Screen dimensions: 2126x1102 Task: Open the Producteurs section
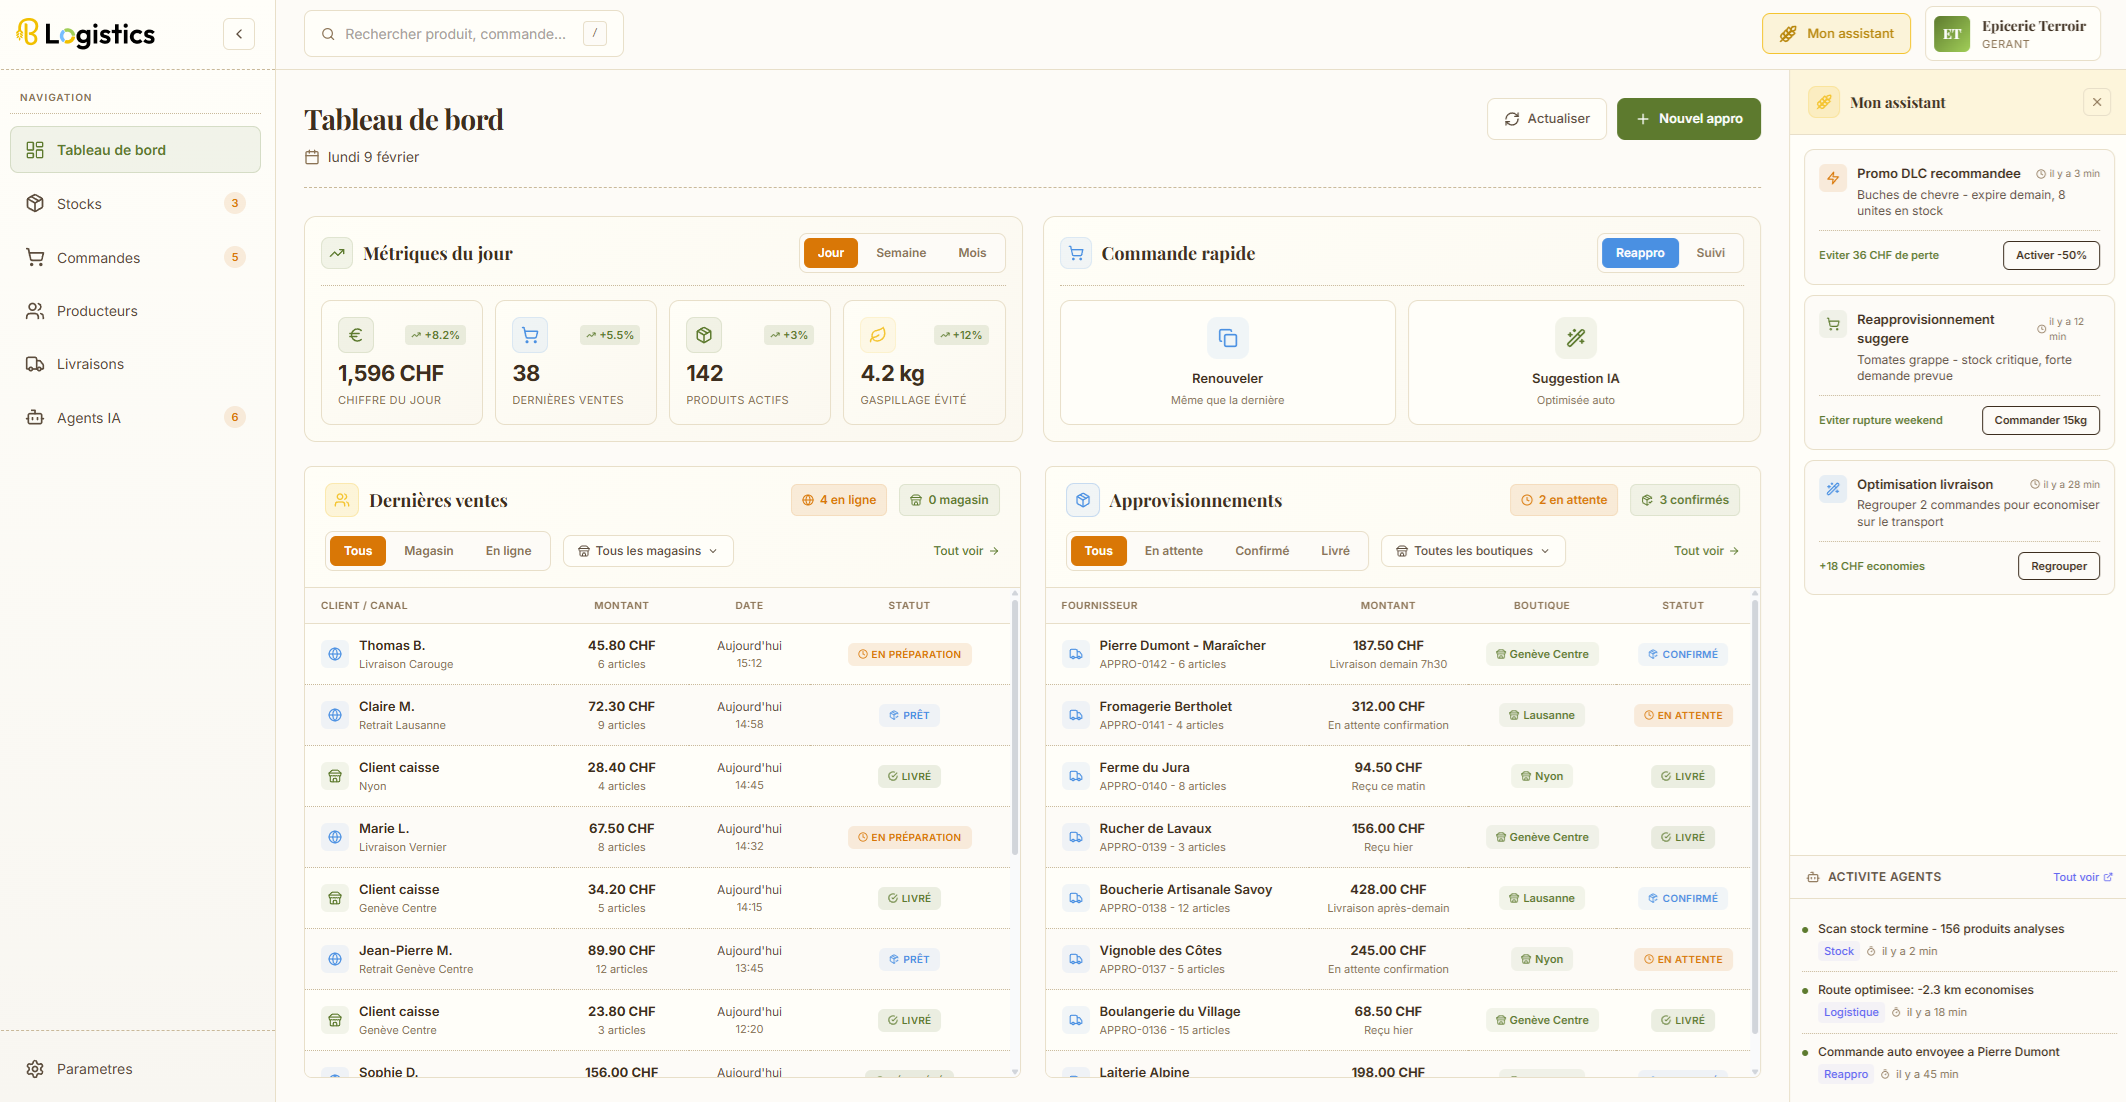(x=97, y=310)
